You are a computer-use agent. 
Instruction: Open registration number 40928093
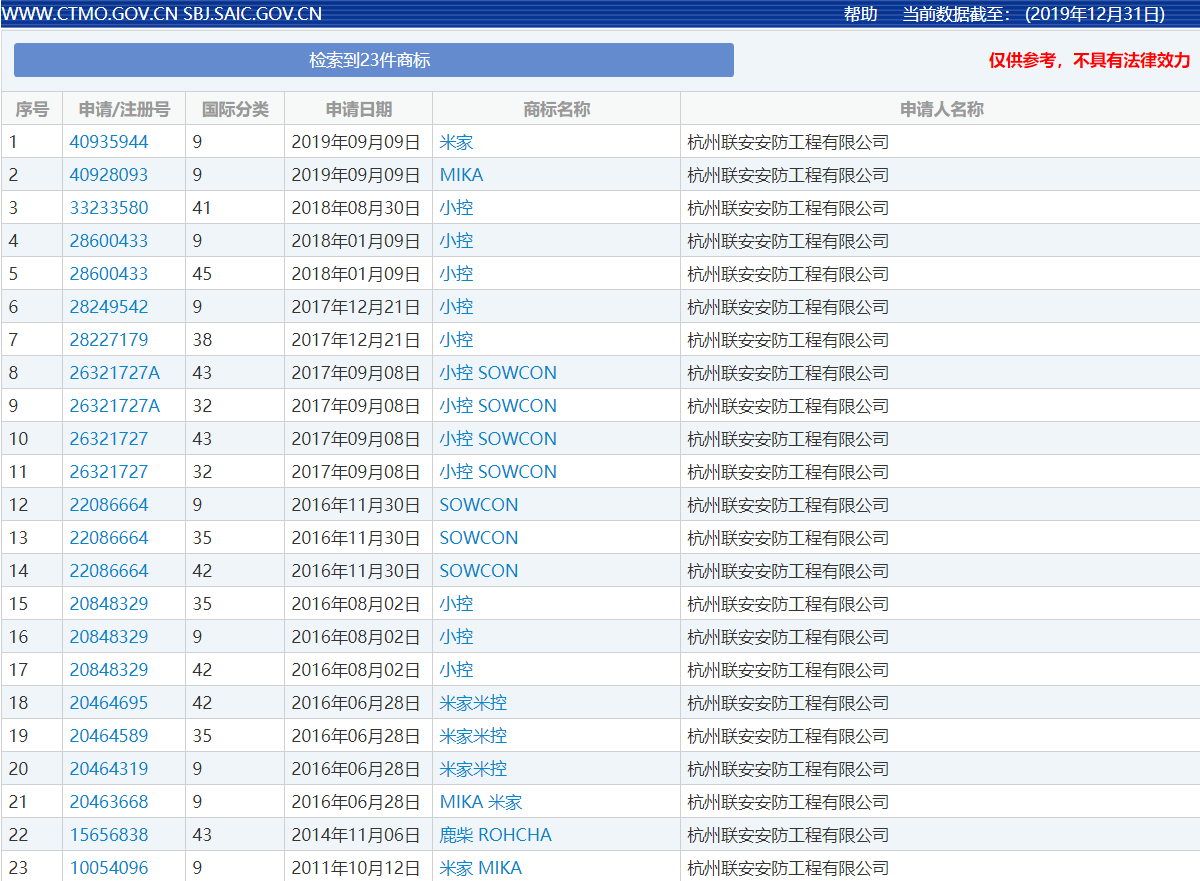click(109, 175)
